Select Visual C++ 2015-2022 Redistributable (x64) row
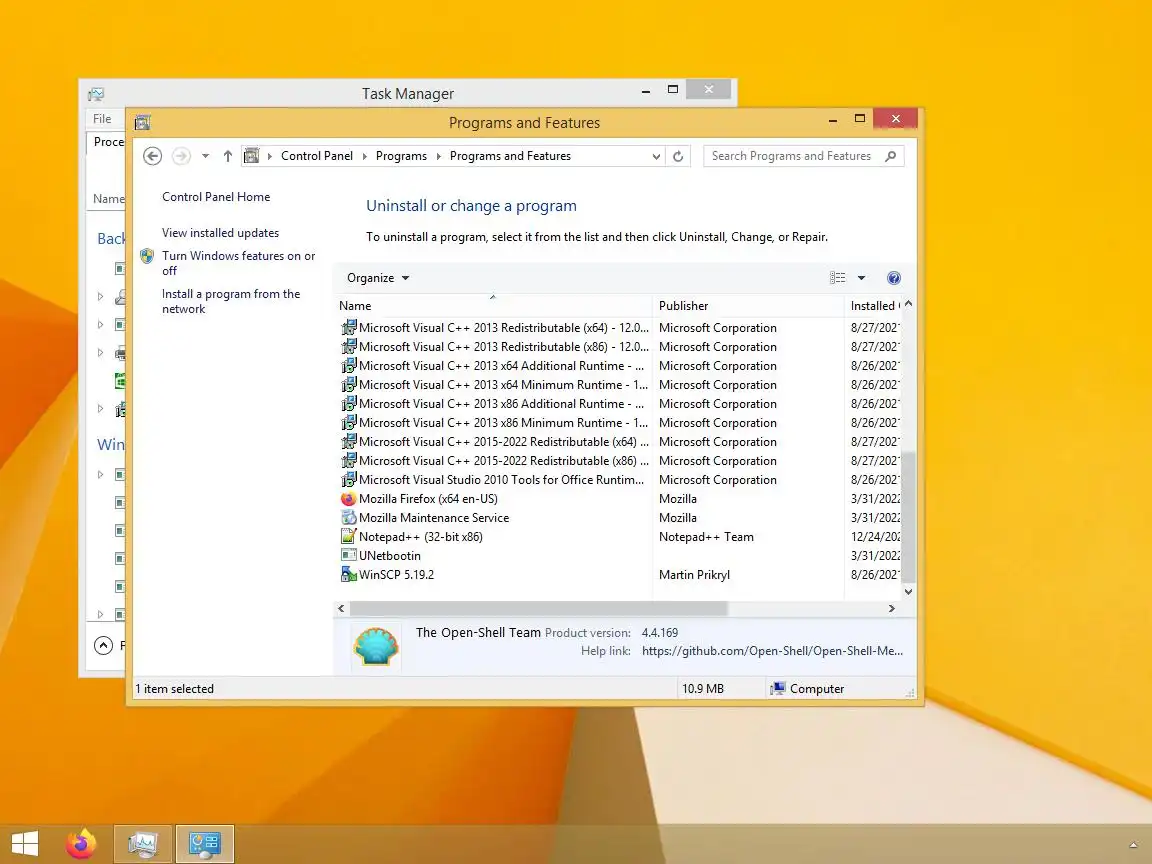1152x864 pixels. pyautogui.click(x=619, y=442)
